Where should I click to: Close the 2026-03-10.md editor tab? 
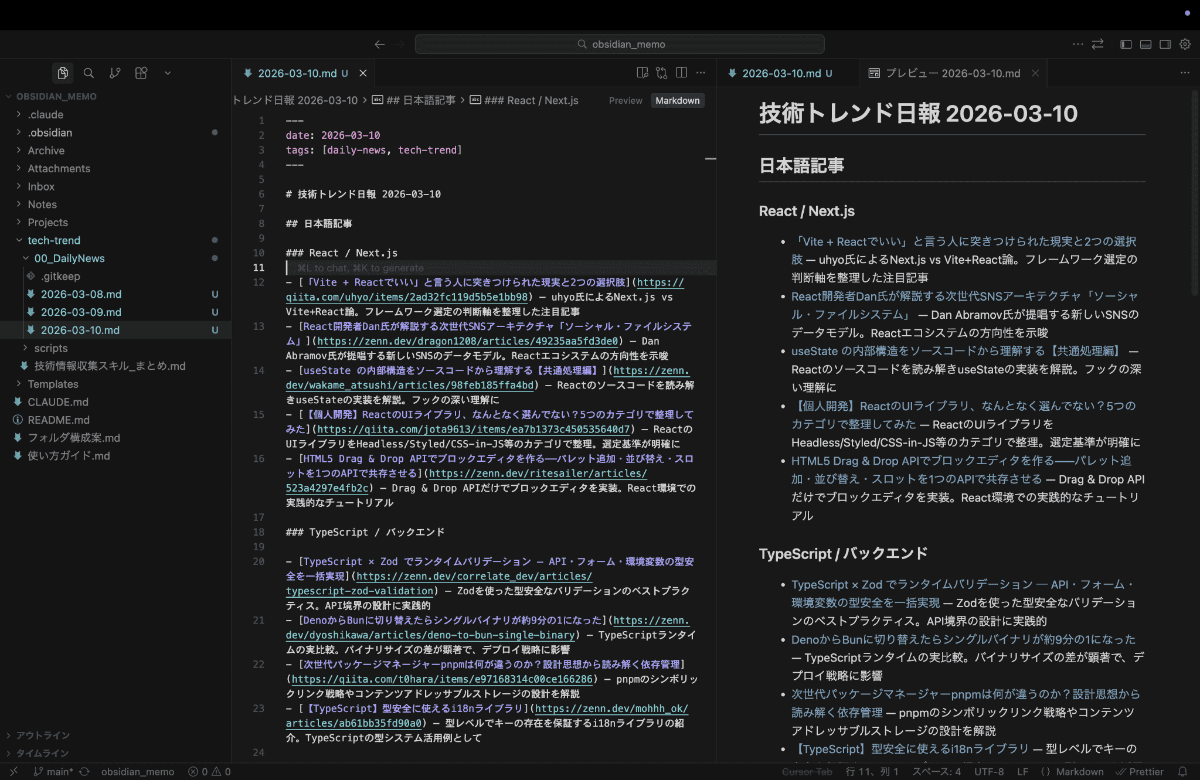(364, 73)
